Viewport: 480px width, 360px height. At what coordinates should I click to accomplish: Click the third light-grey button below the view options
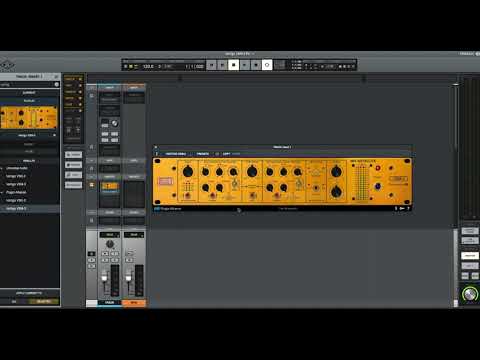pyautogui.click(x=73, y=175)
